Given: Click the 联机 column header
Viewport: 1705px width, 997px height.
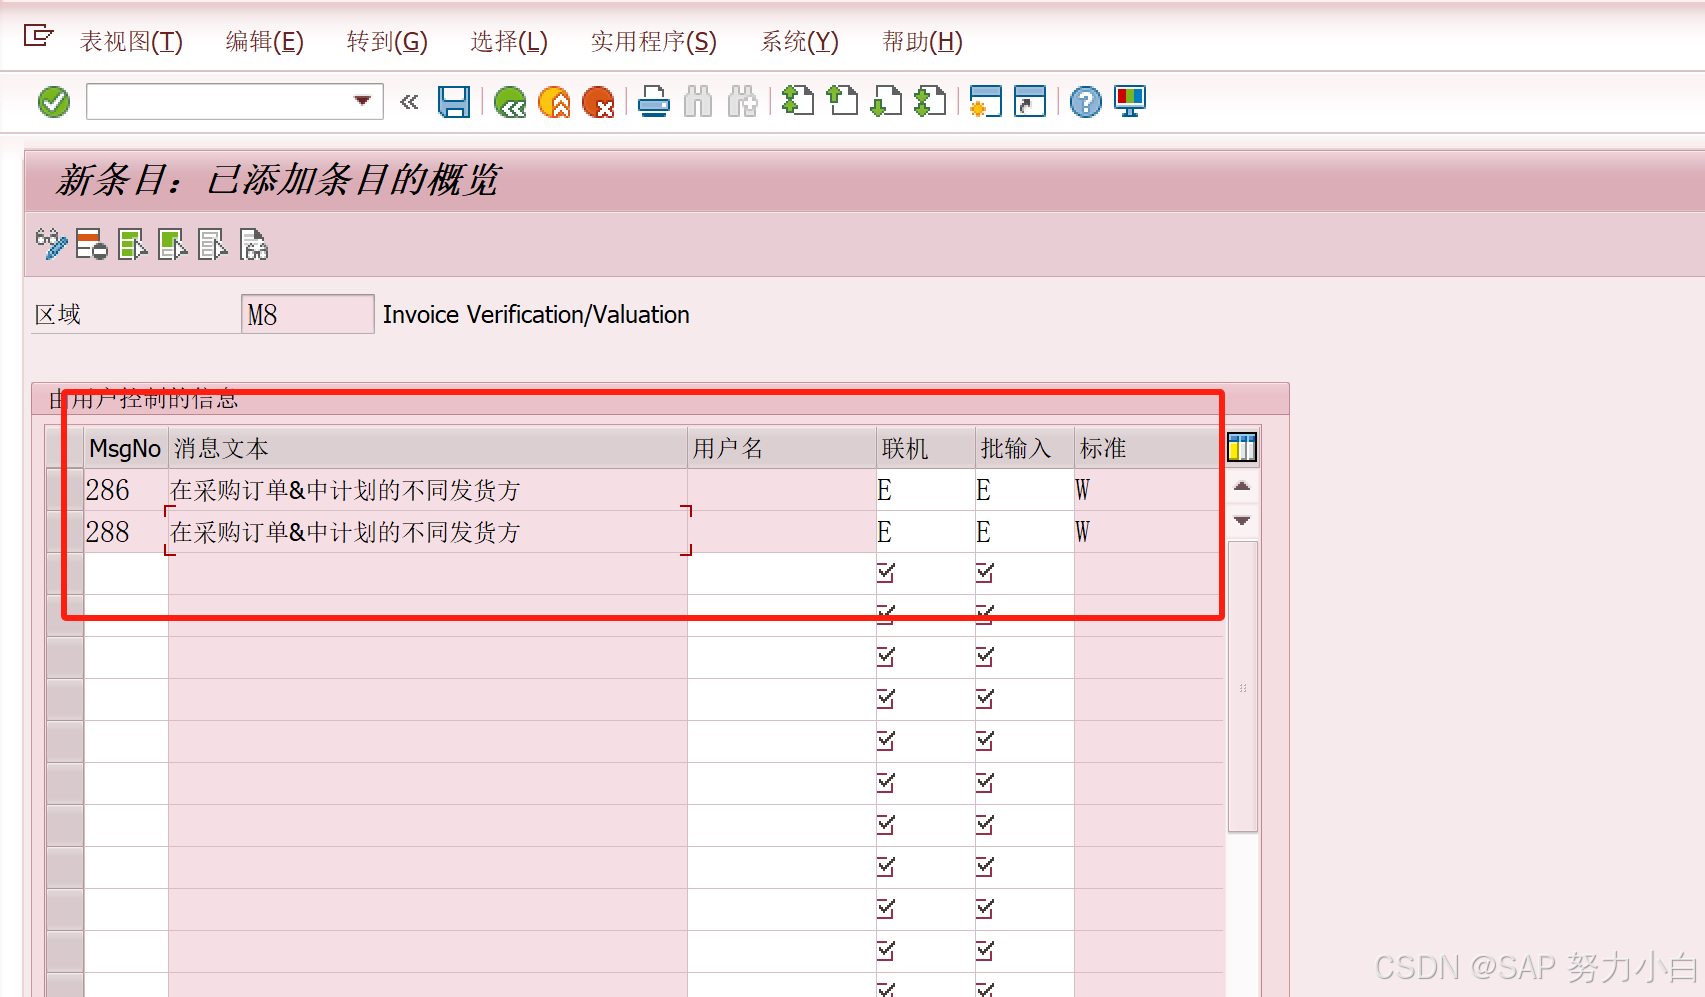Looking at the screenshot, I should (926, 448).
